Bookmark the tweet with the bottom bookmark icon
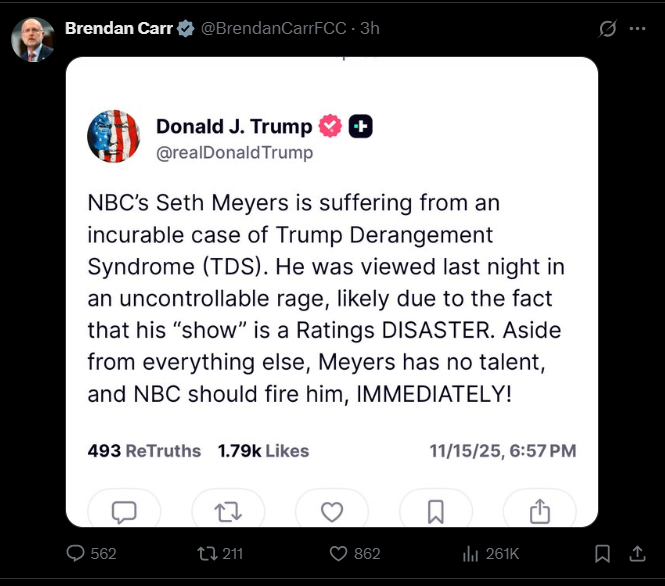 coord(602,553)
